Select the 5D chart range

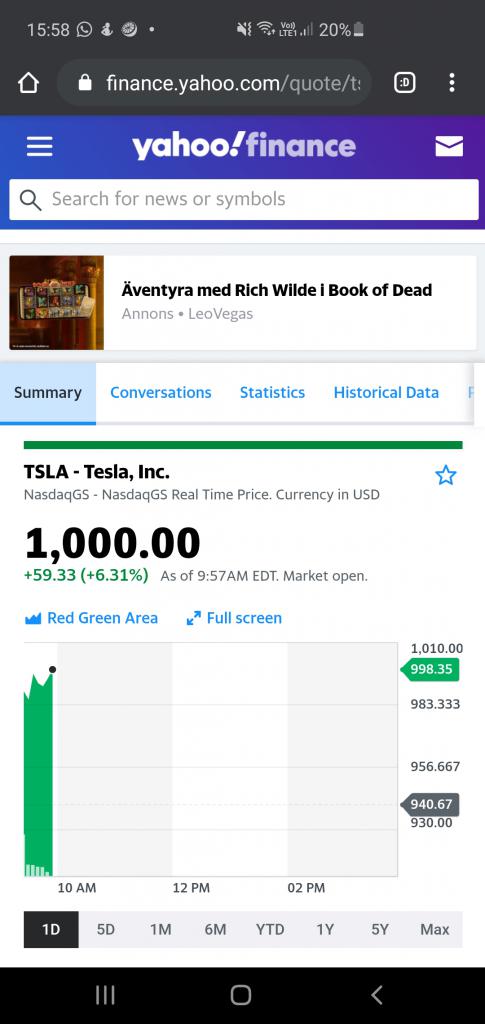click(x=106, y=929)
